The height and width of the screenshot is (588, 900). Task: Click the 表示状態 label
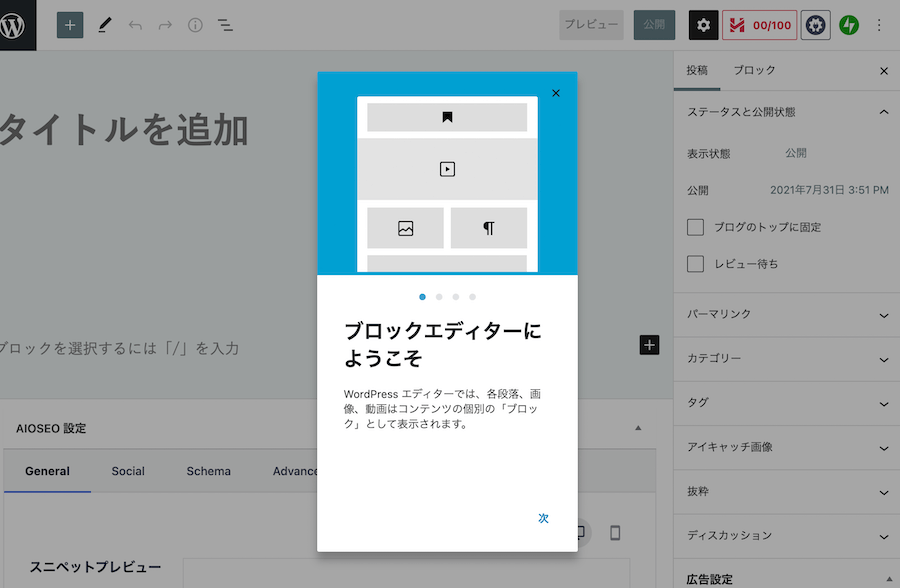tap(709, 154)
